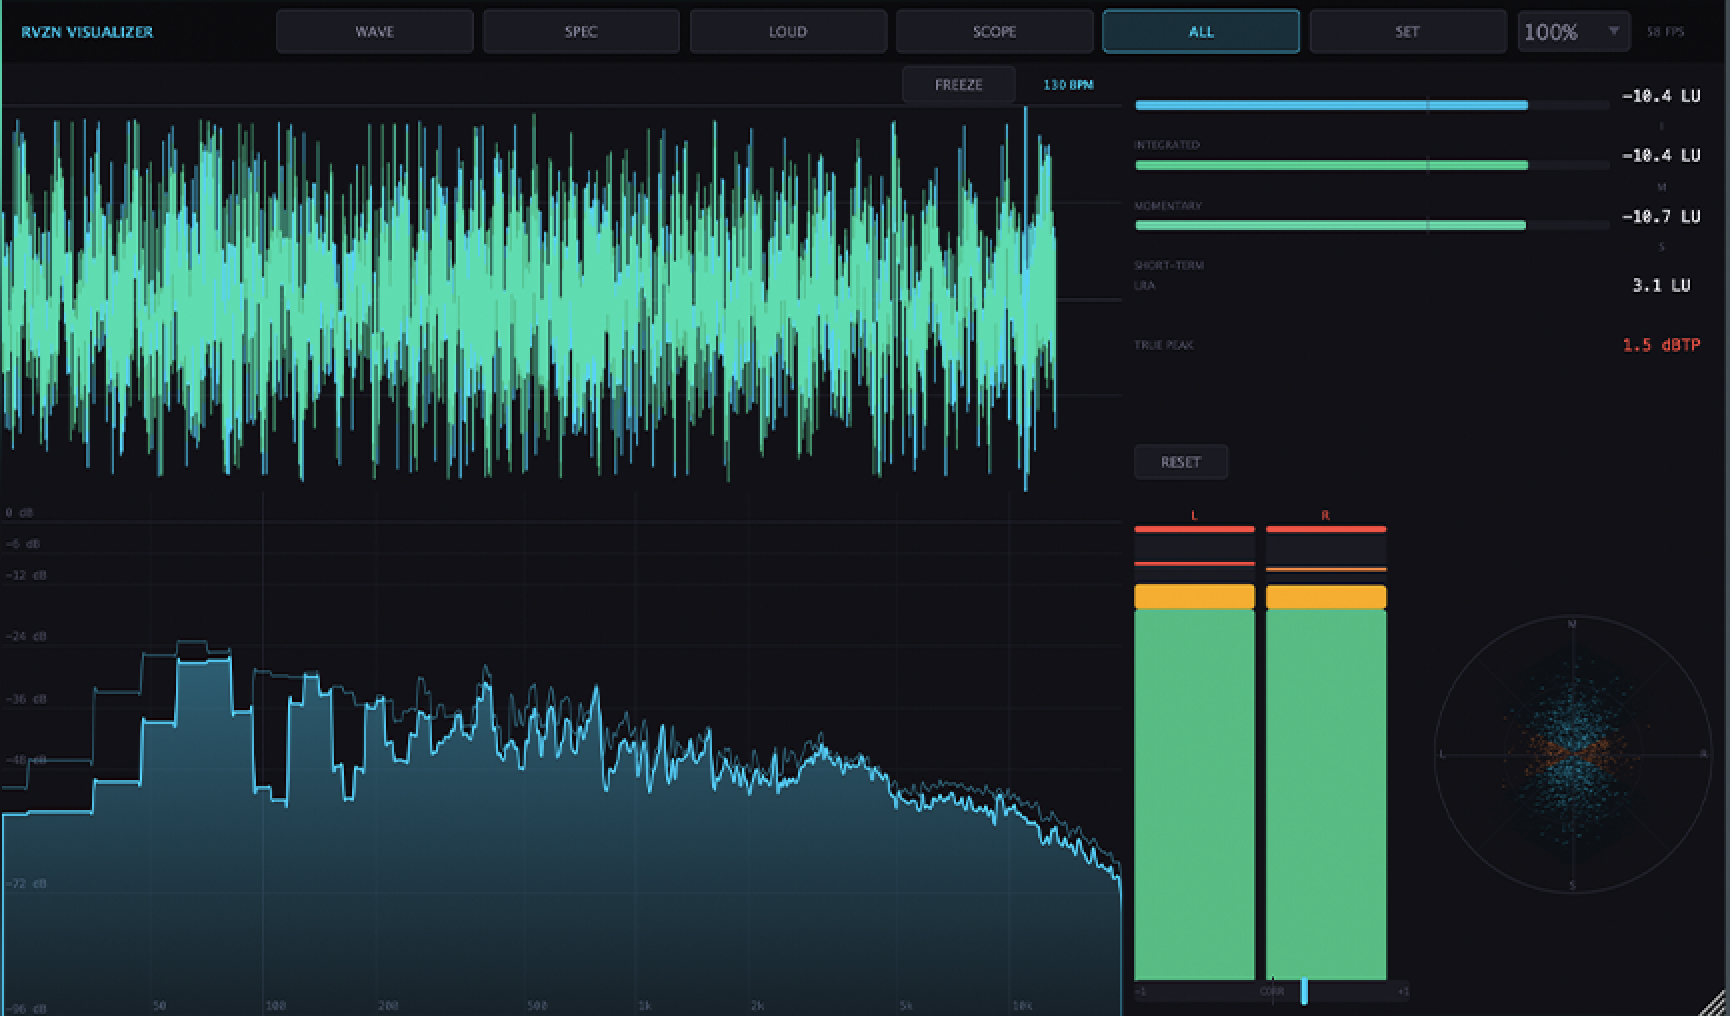Open the SET settings tab
The height and width of the screenshot is (1016, 1730).
pos(1407,31)
